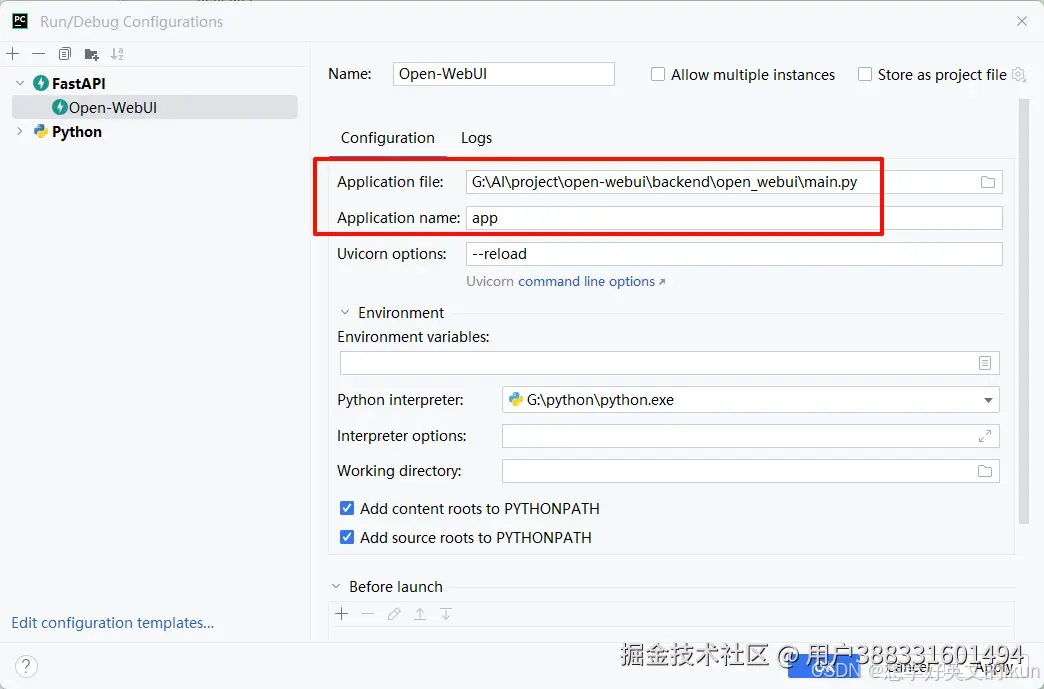Select the Open-WebUI configuration in the tree
Image resolution: width=1044 pixels, height=689 pixels.
click(x=154, y=107)
